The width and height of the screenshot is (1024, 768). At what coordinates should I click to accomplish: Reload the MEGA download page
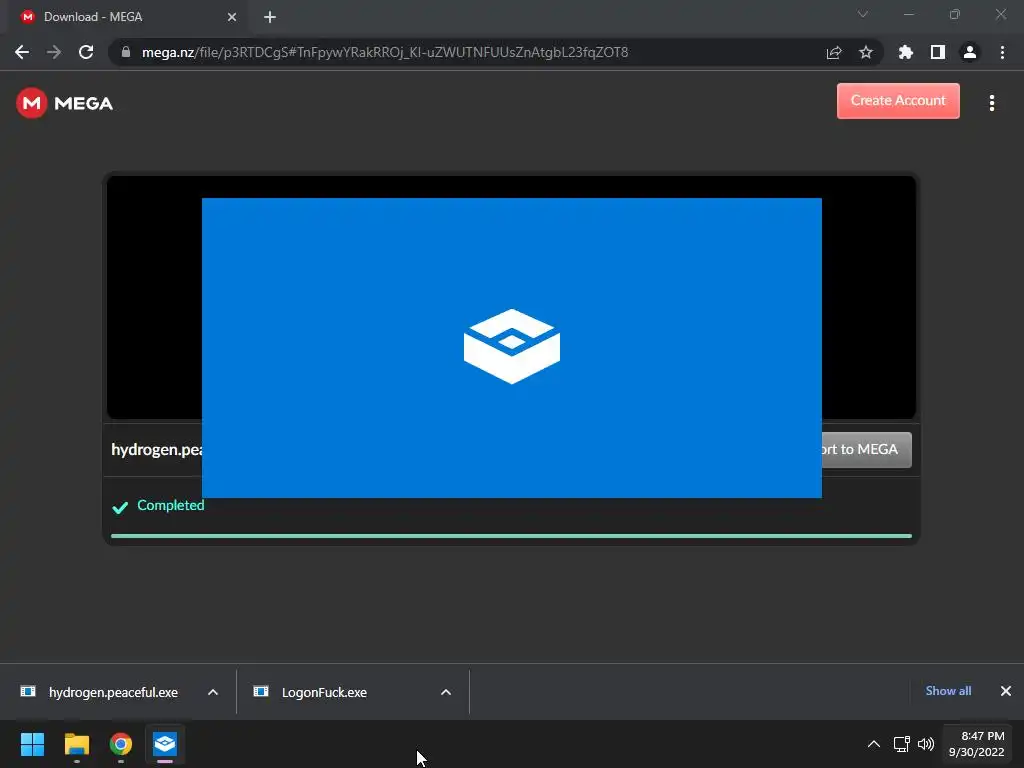tap(86, 52)
